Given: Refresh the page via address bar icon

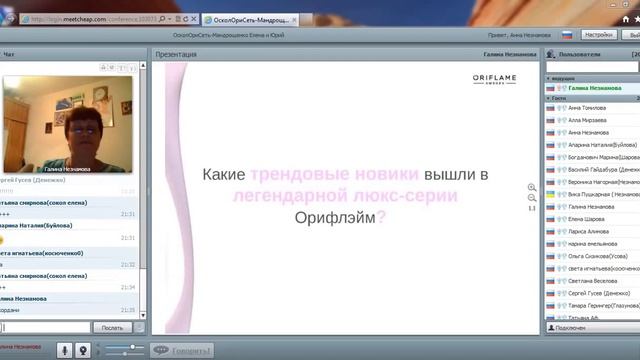Looking at the screenshot, I should (x=186, y=19).
